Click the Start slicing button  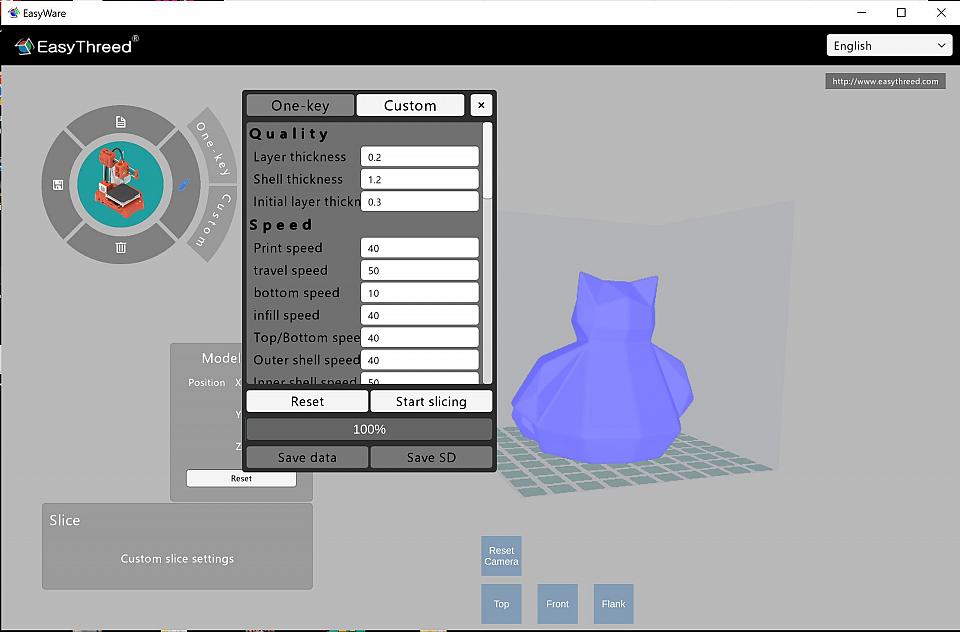click(431, 401)
